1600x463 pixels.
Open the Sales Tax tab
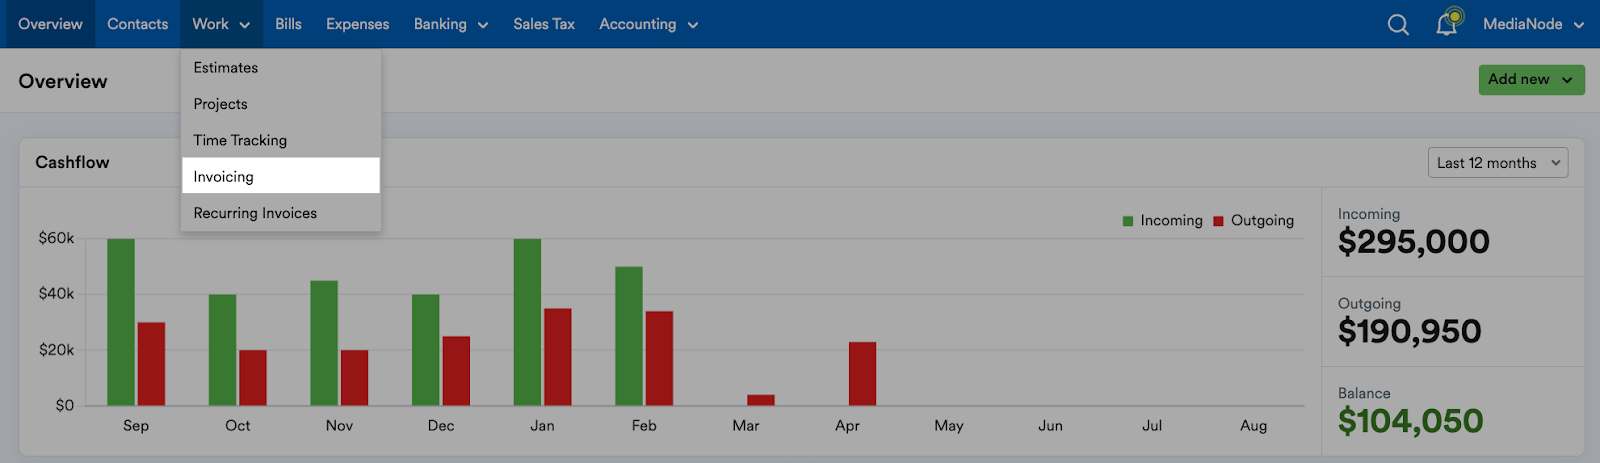(x=544, y=24)
